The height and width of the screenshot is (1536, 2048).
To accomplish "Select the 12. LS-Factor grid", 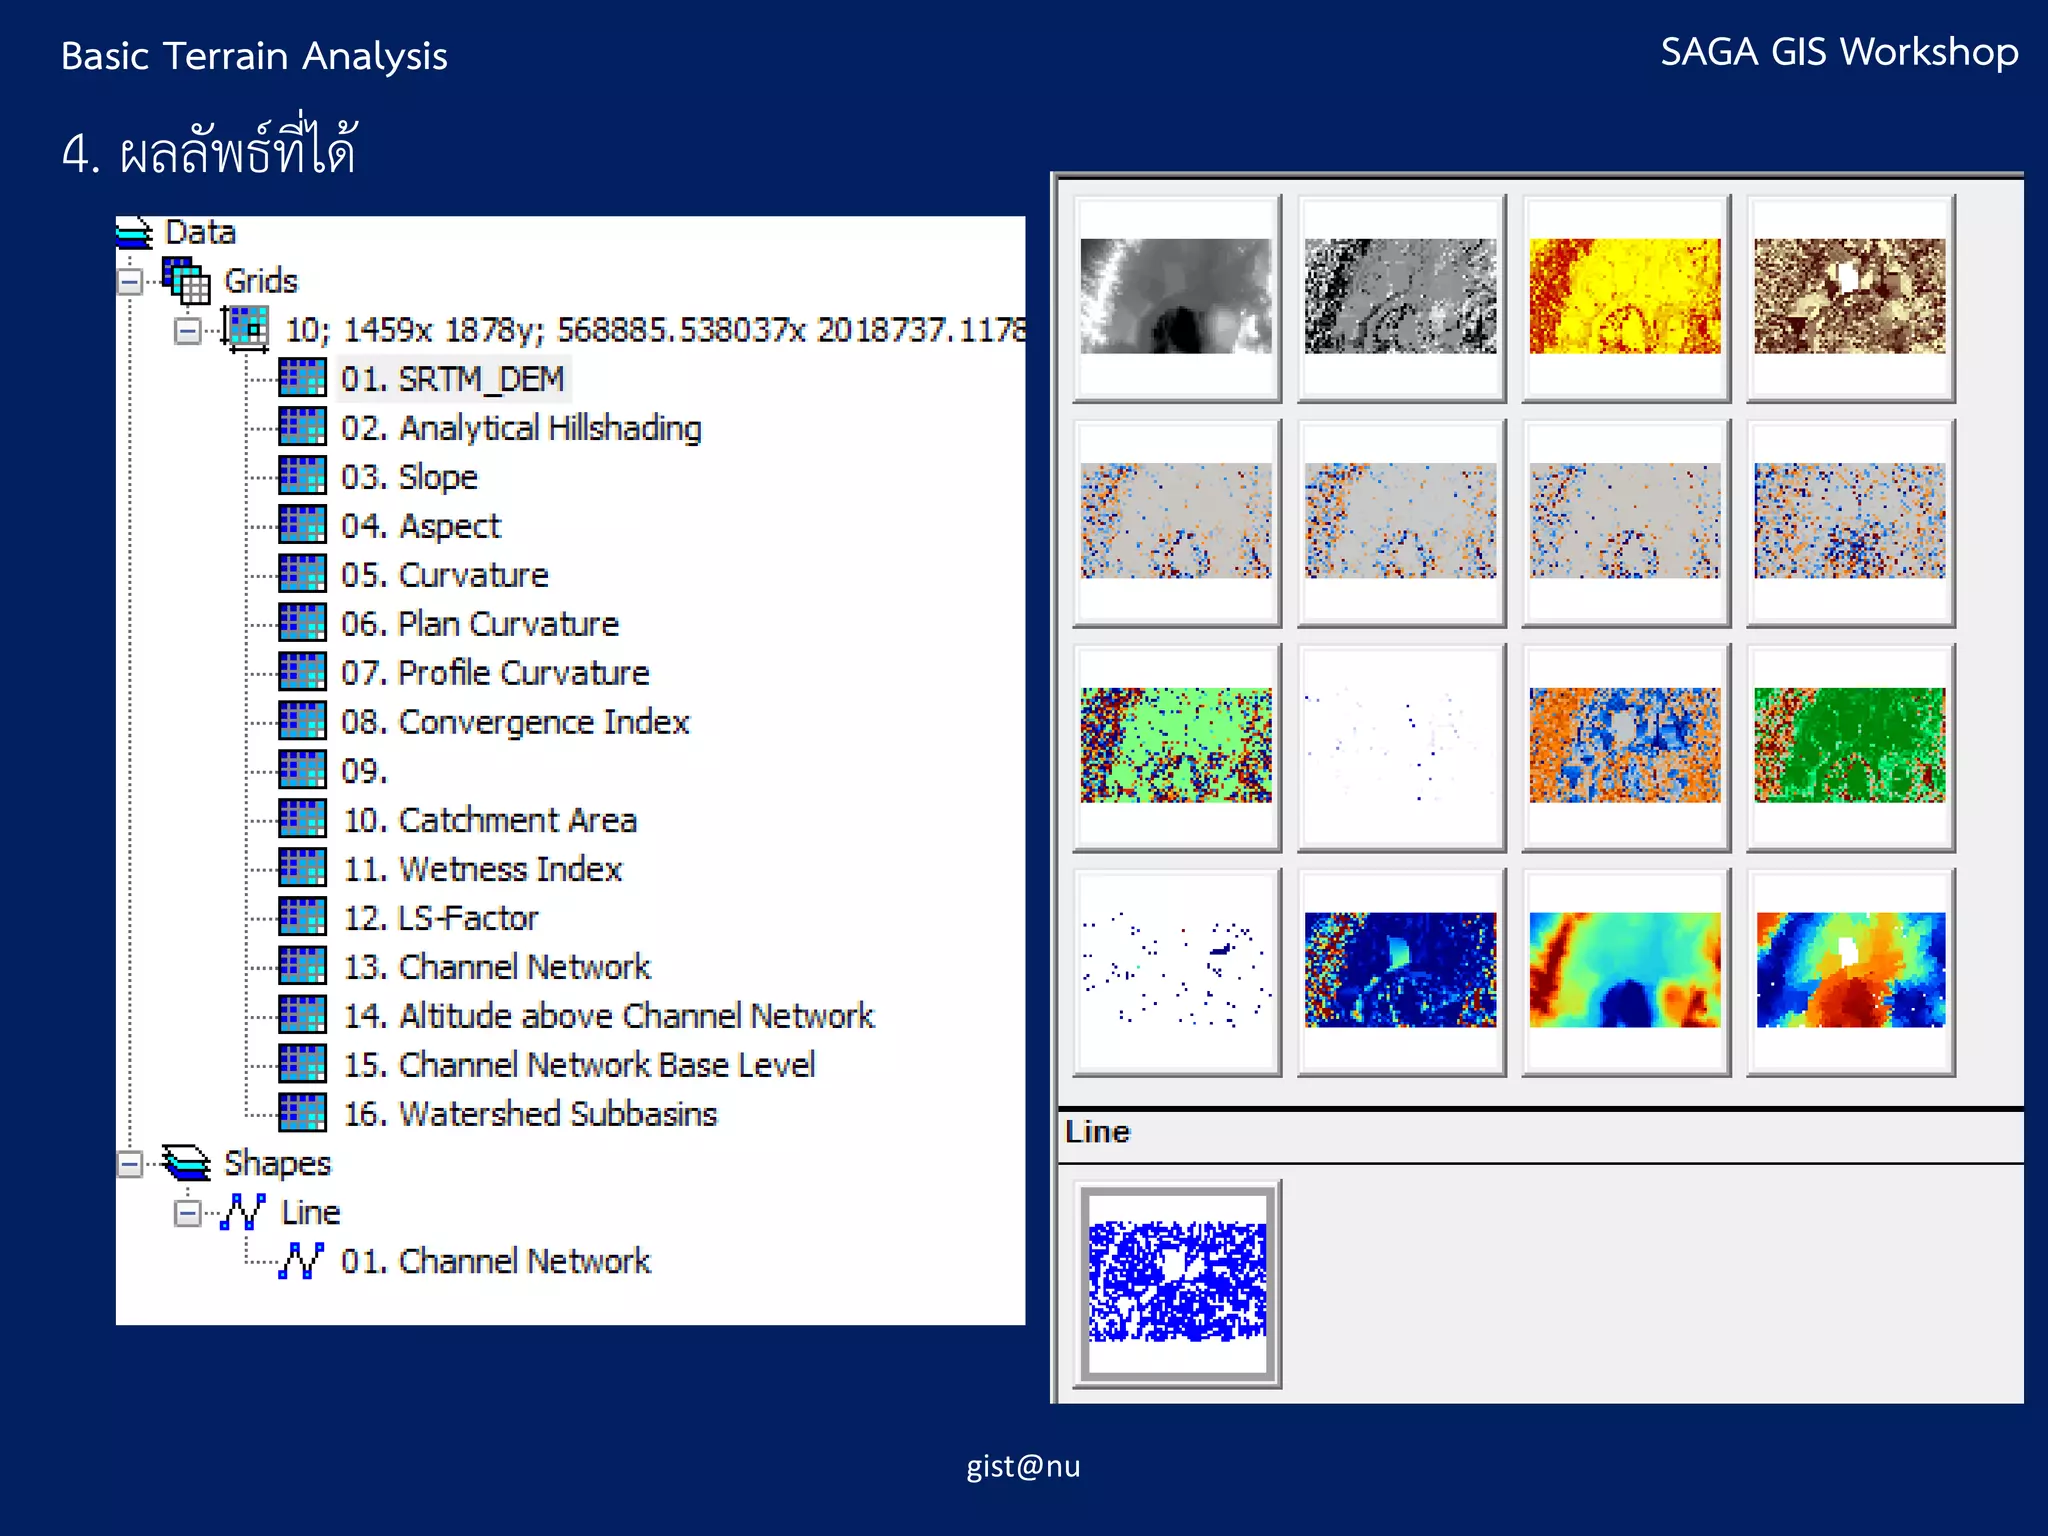I will point(440,918).
